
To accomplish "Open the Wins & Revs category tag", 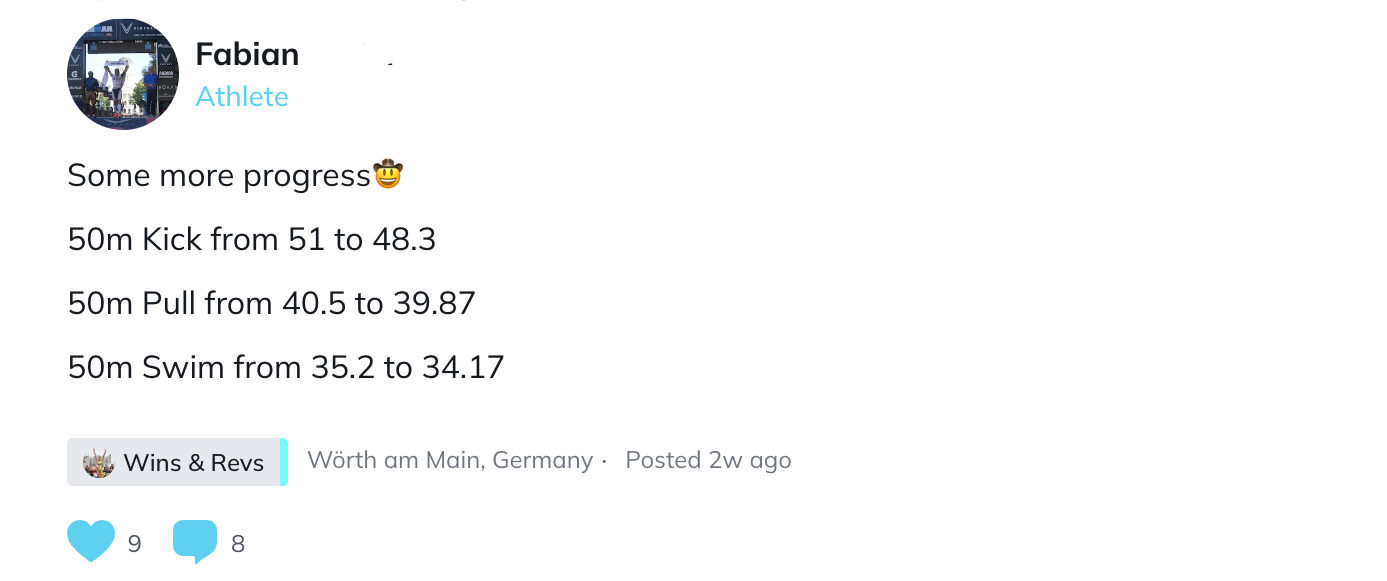I will point(174,462).
